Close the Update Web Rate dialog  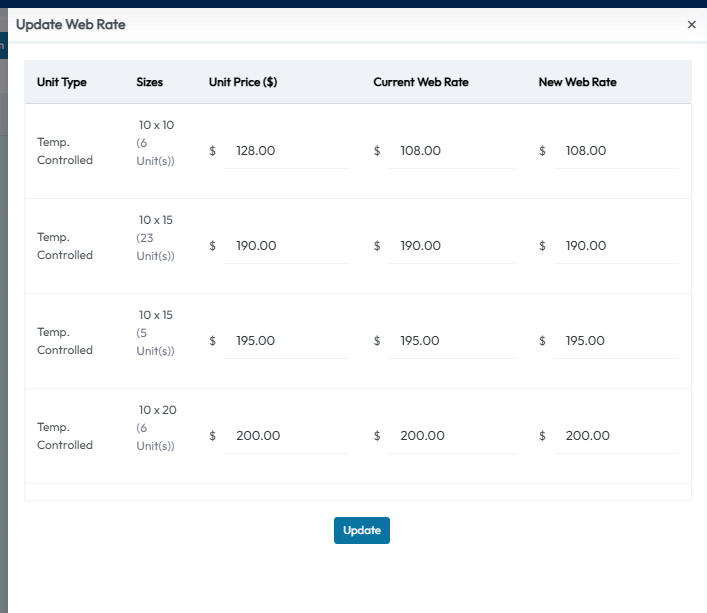691,25
